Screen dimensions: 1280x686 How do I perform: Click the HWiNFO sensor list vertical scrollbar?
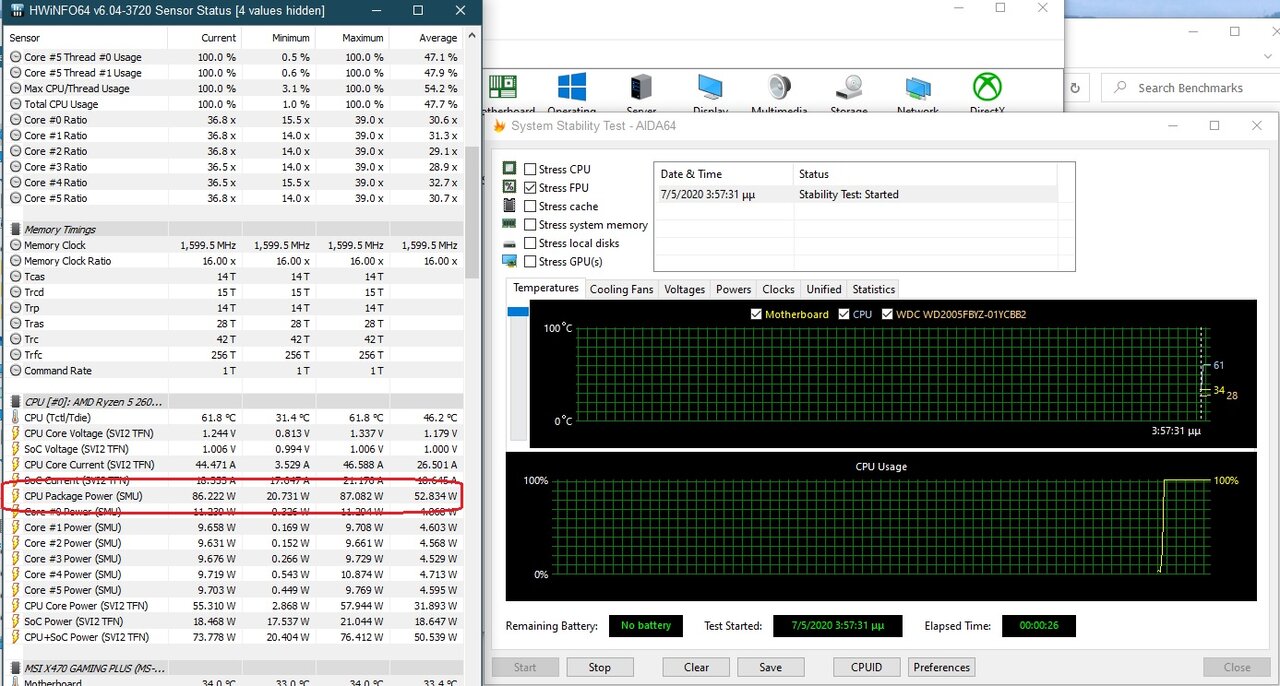tap(472, 212)
